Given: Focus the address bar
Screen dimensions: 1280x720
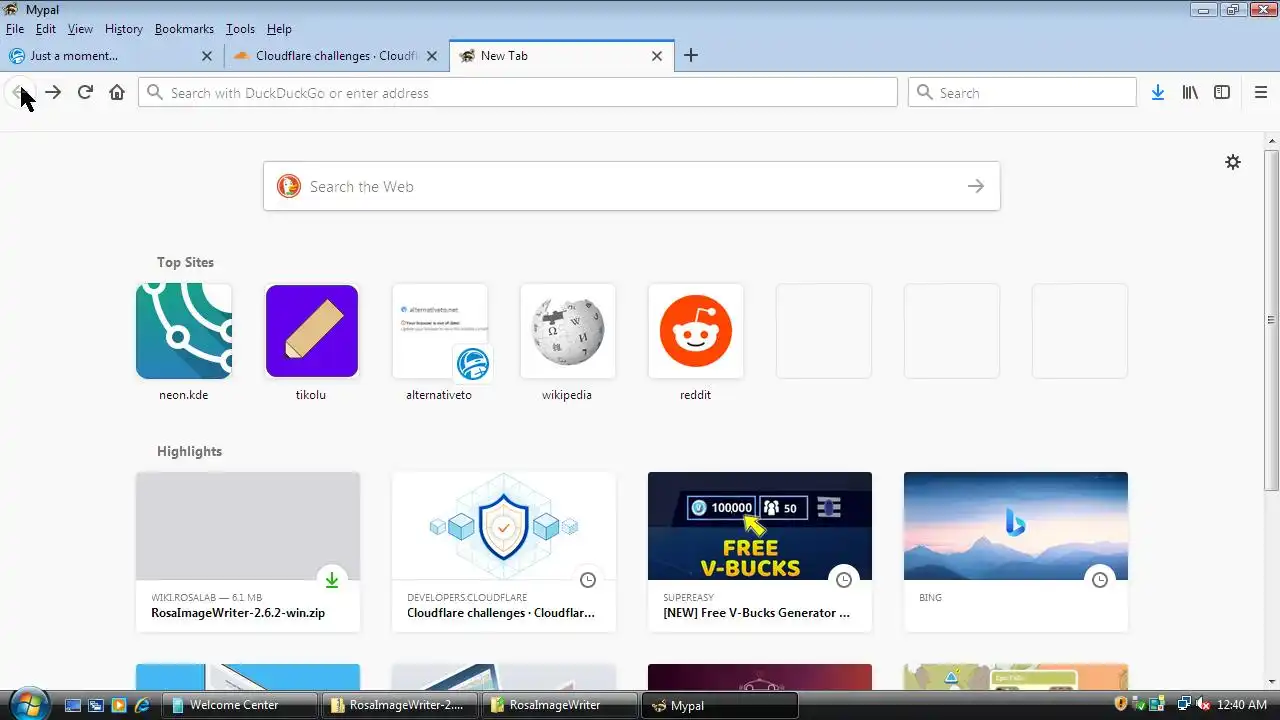Looking at the screenshot, I should point(518,92).
